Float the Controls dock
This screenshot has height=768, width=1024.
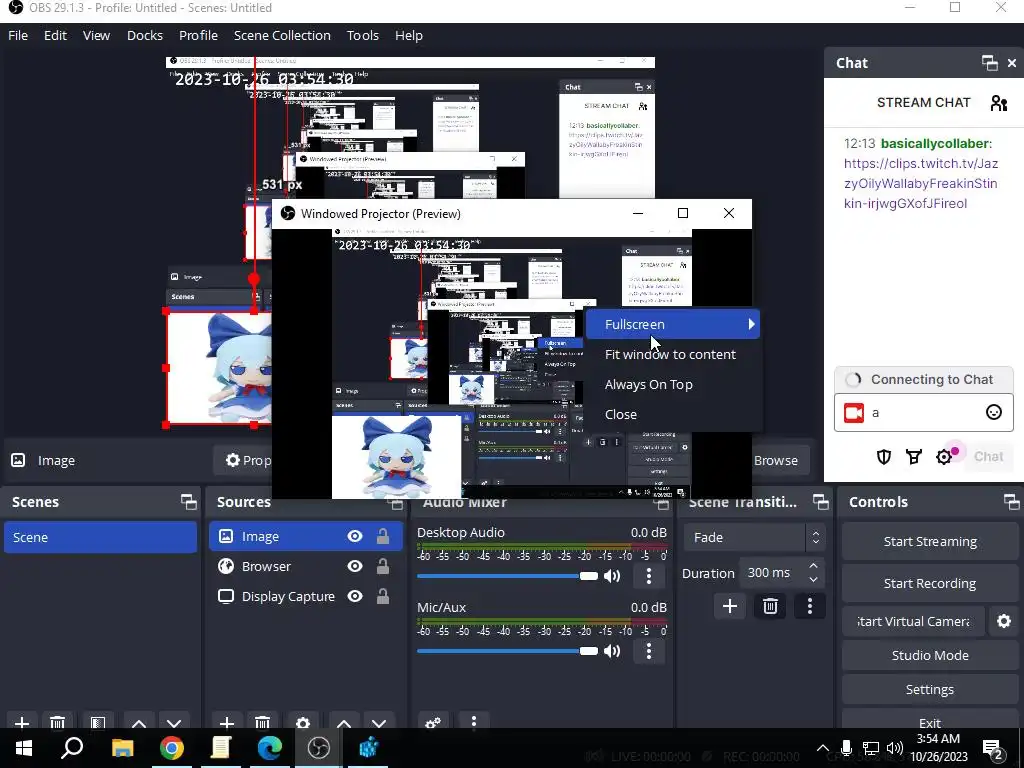[x=1011, y=502]
